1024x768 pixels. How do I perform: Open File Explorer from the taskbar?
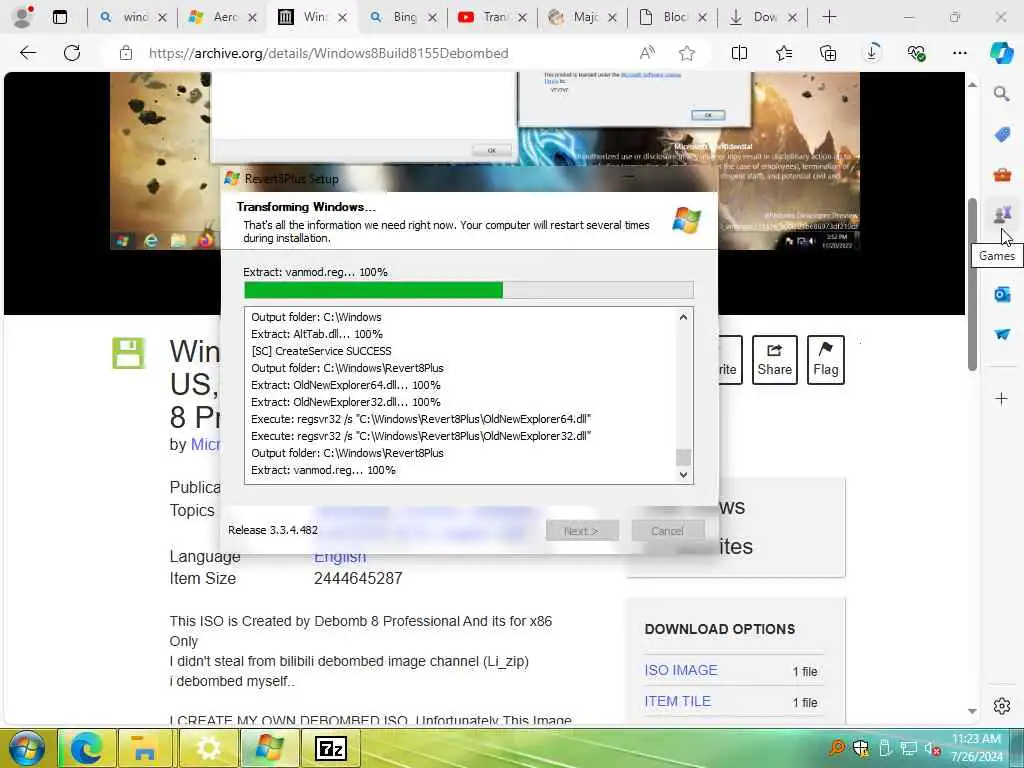pos(144,748)
